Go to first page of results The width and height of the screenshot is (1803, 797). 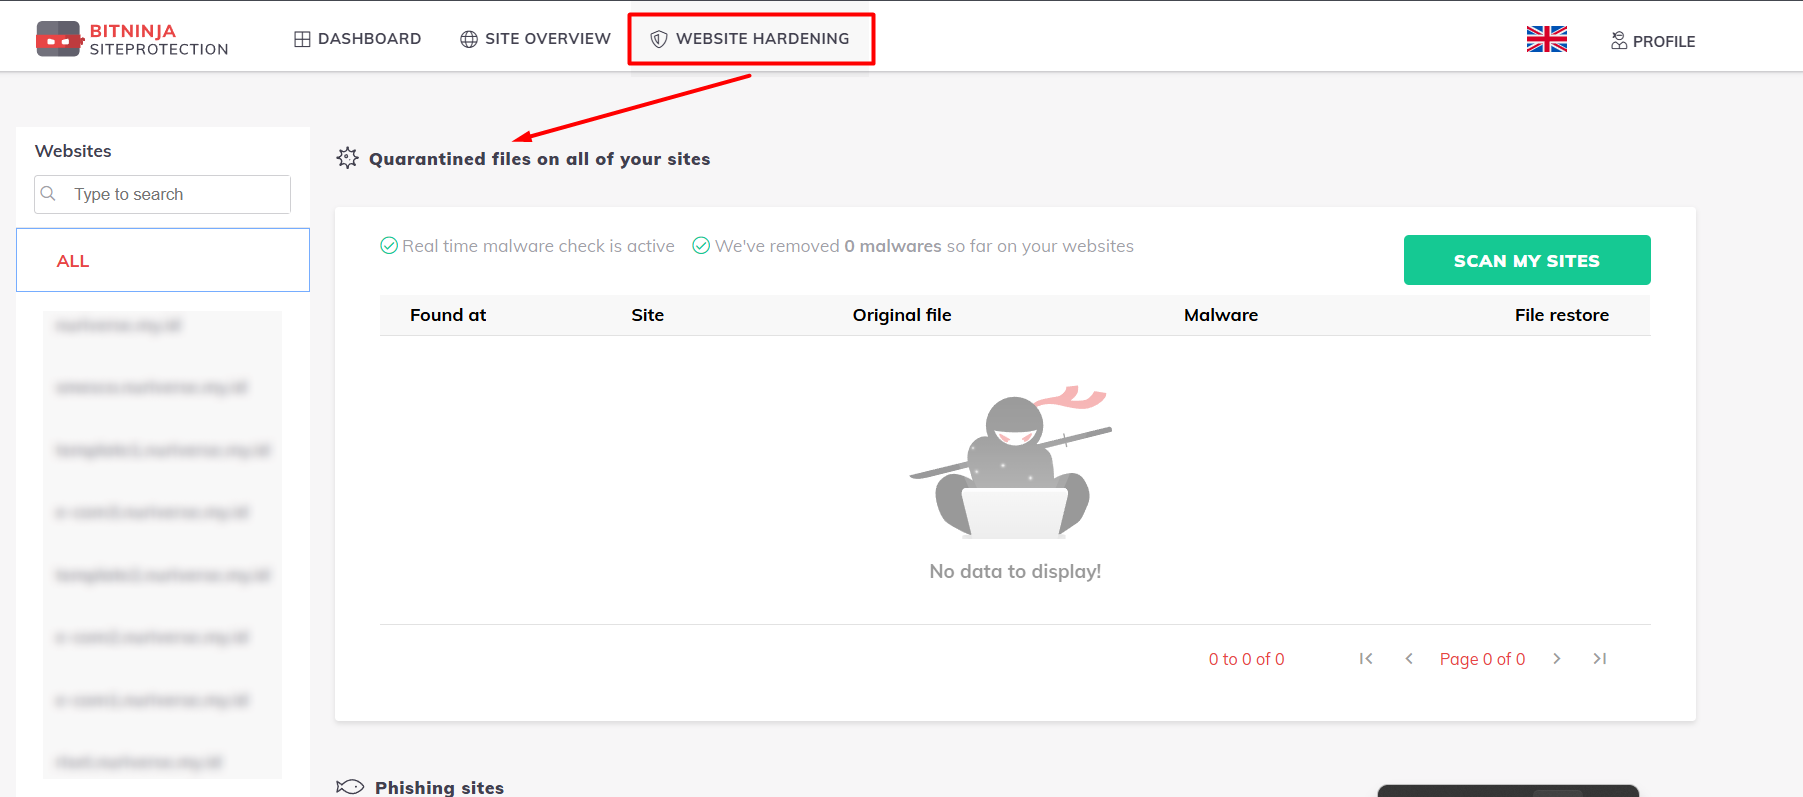coord(1366,658)
